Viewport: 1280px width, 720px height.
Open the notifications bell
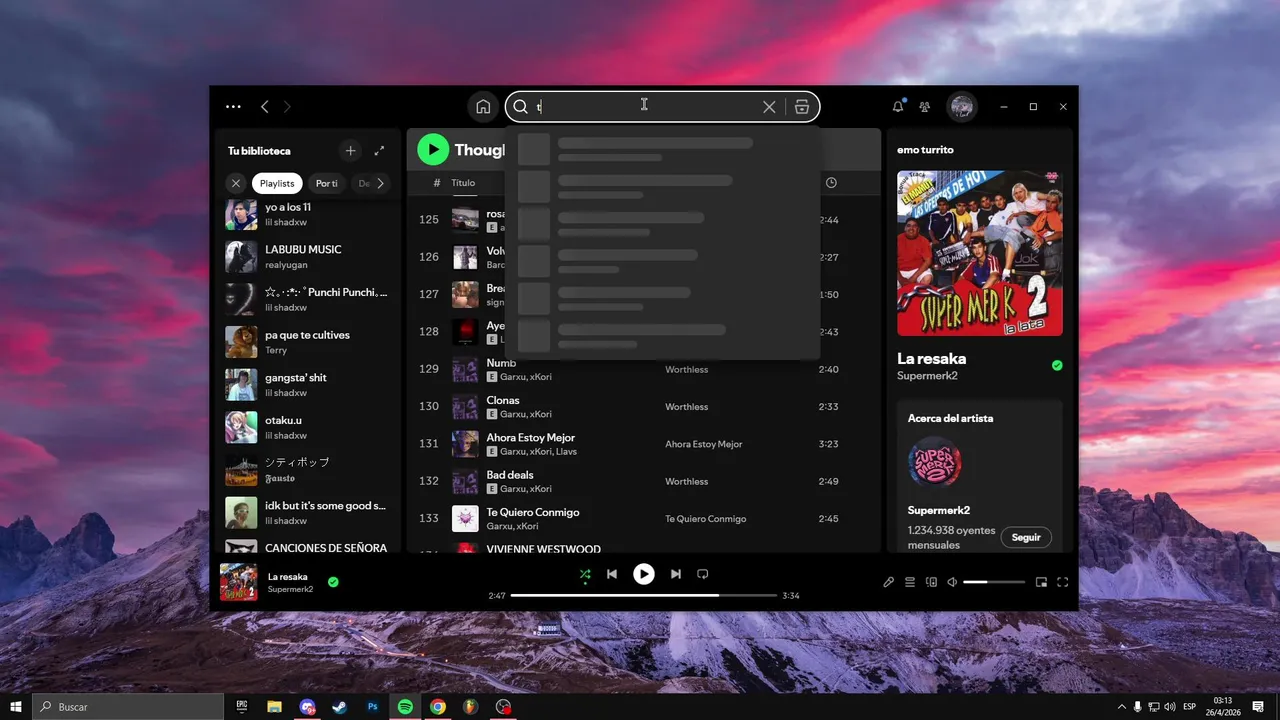(x=898, y=106)
